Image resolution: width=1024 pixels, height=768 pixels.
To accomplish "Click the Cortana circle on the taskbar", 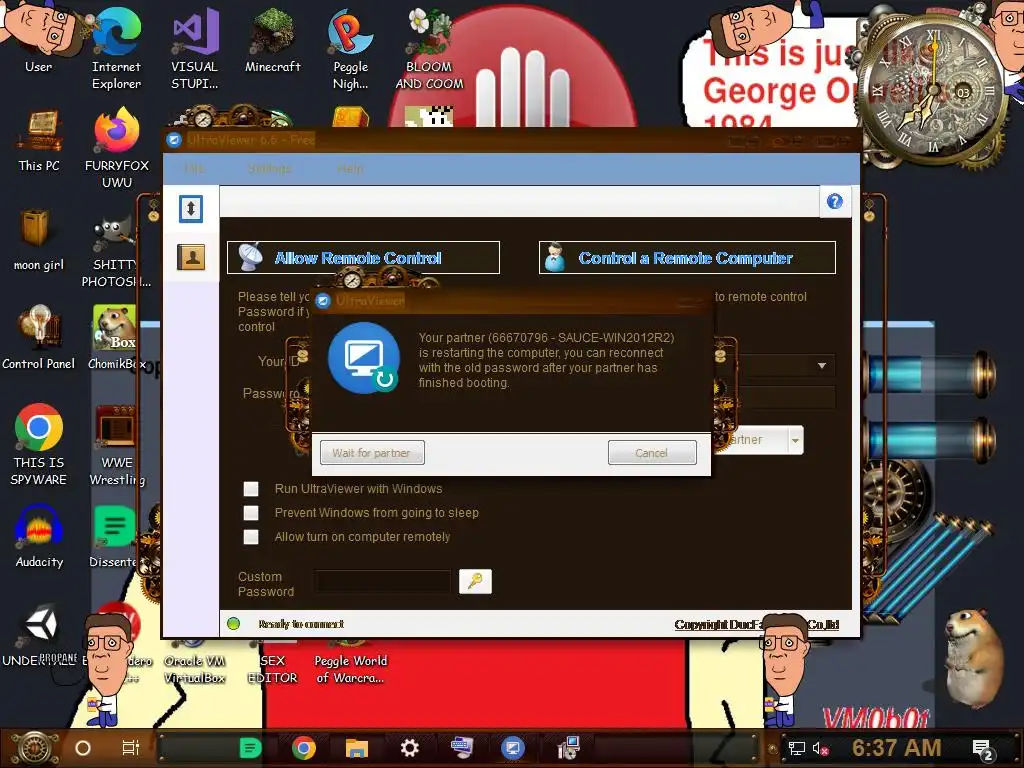I will click(x=83, y=748).
